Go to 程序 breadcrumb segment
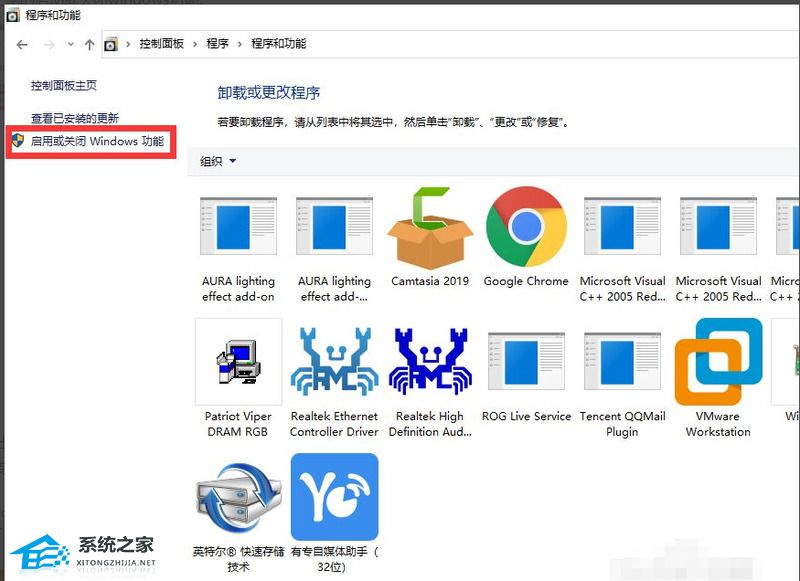 217,44
